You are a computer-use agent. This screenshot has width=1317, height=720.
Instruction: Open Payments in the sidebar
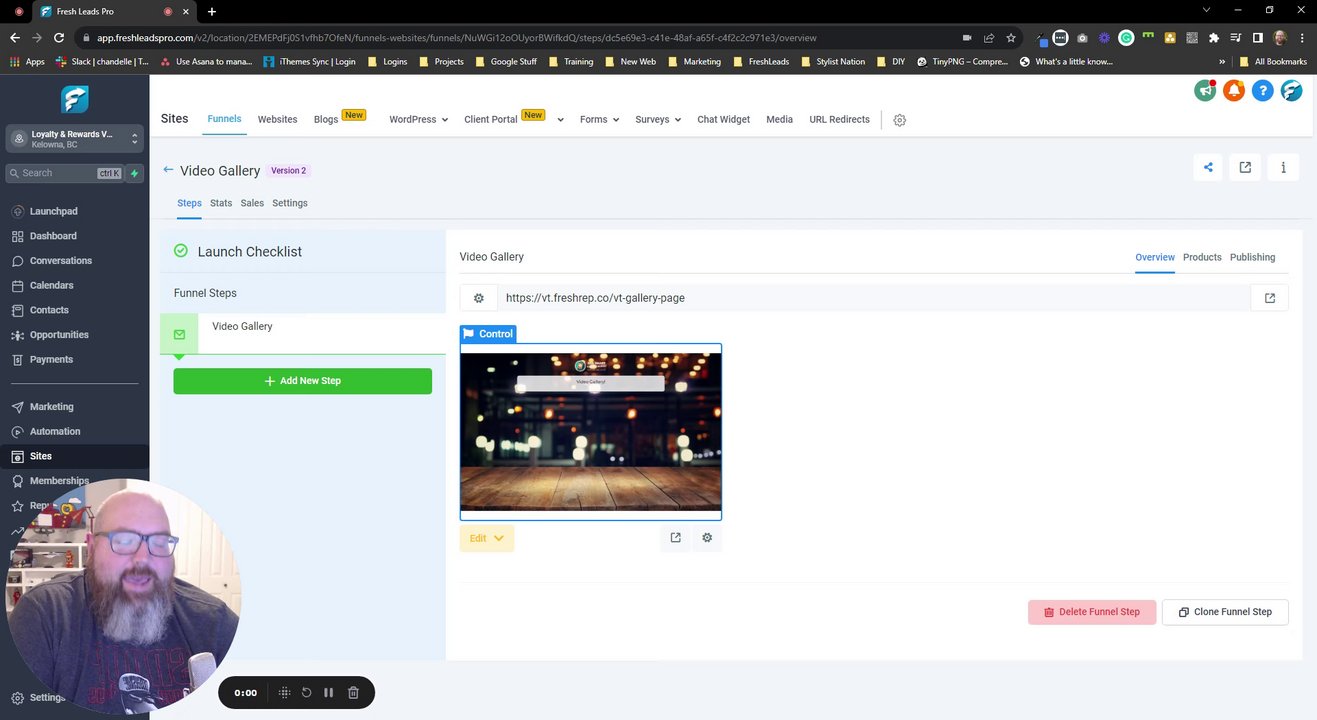51,360
